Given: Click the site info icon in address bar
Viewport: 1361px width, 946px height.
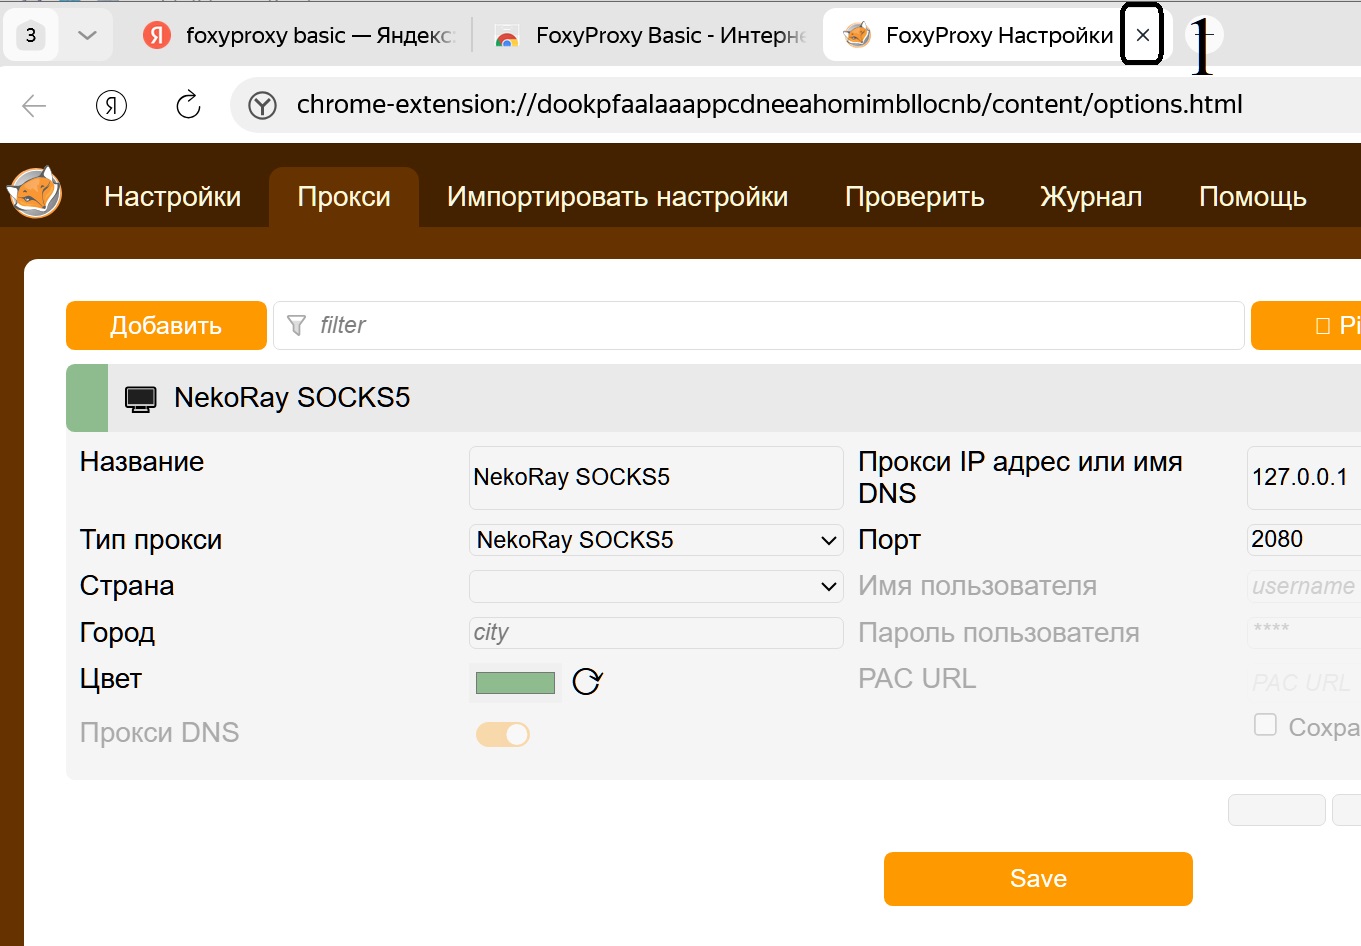Looking at the screenshot, I should [262, 105].
